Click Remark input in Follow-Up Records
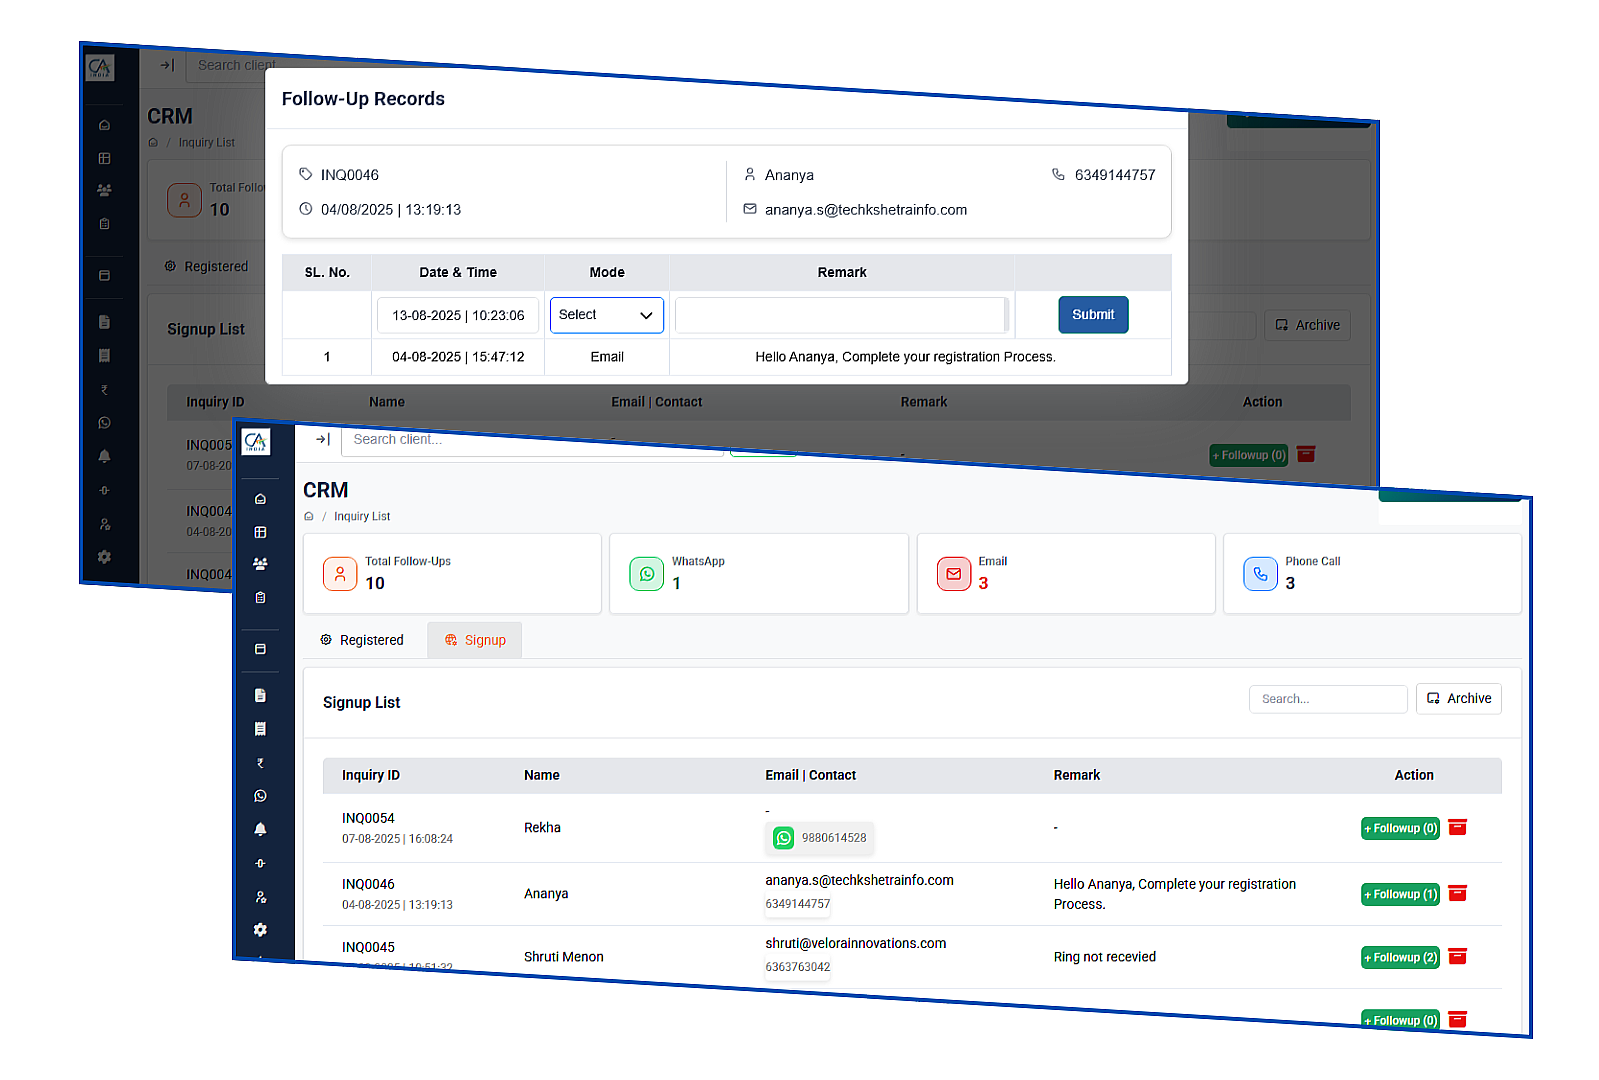The height and width of the screenshot is (1080, 1599). (841, 315)
